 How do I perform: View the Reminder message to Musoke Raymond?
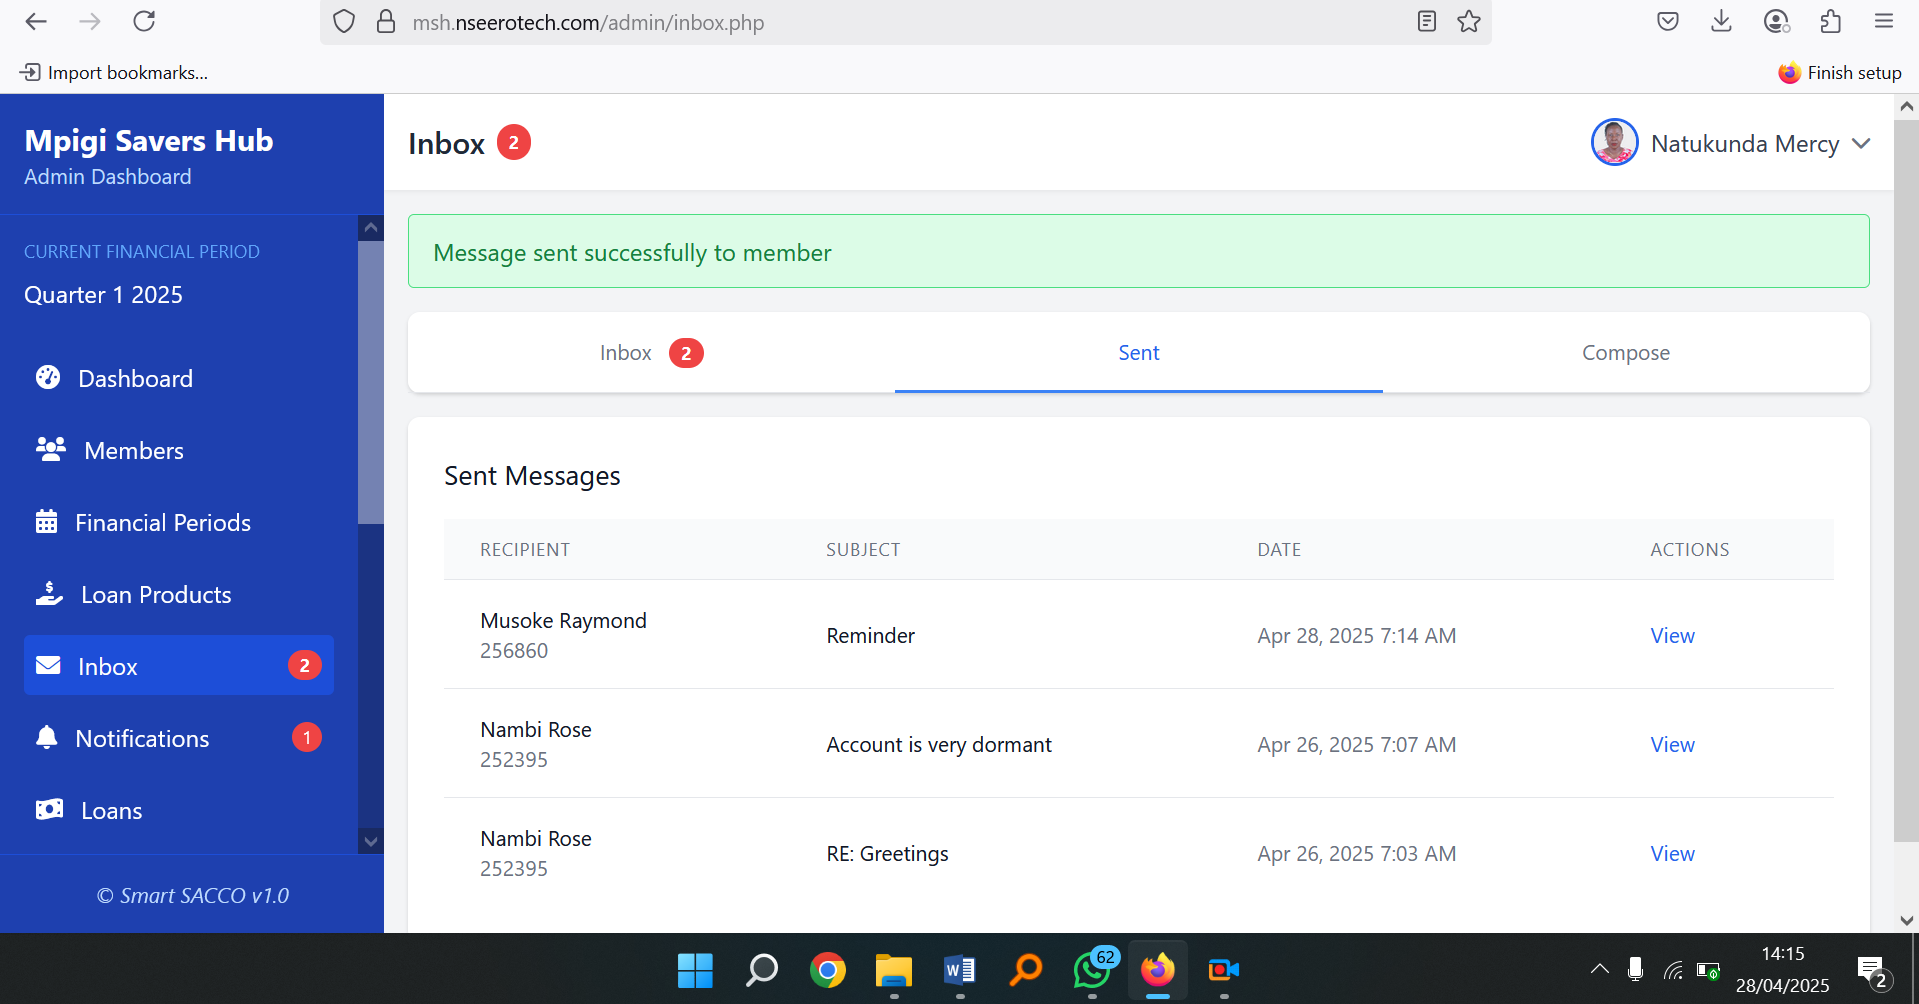pyautogui.click(x=1672, y=636)
